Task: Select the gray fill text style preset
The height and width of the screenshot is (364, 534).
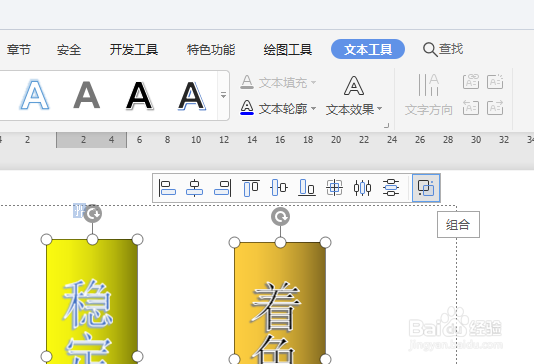Action: point(87,95)
